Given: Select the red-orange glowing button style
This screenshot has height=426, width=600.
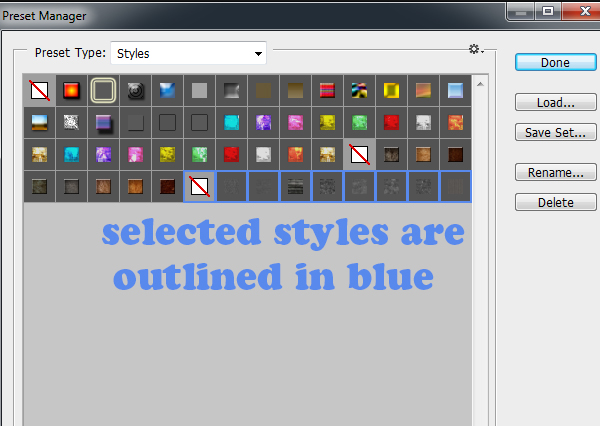Looking at the screenshot, I should pos(72,91).
